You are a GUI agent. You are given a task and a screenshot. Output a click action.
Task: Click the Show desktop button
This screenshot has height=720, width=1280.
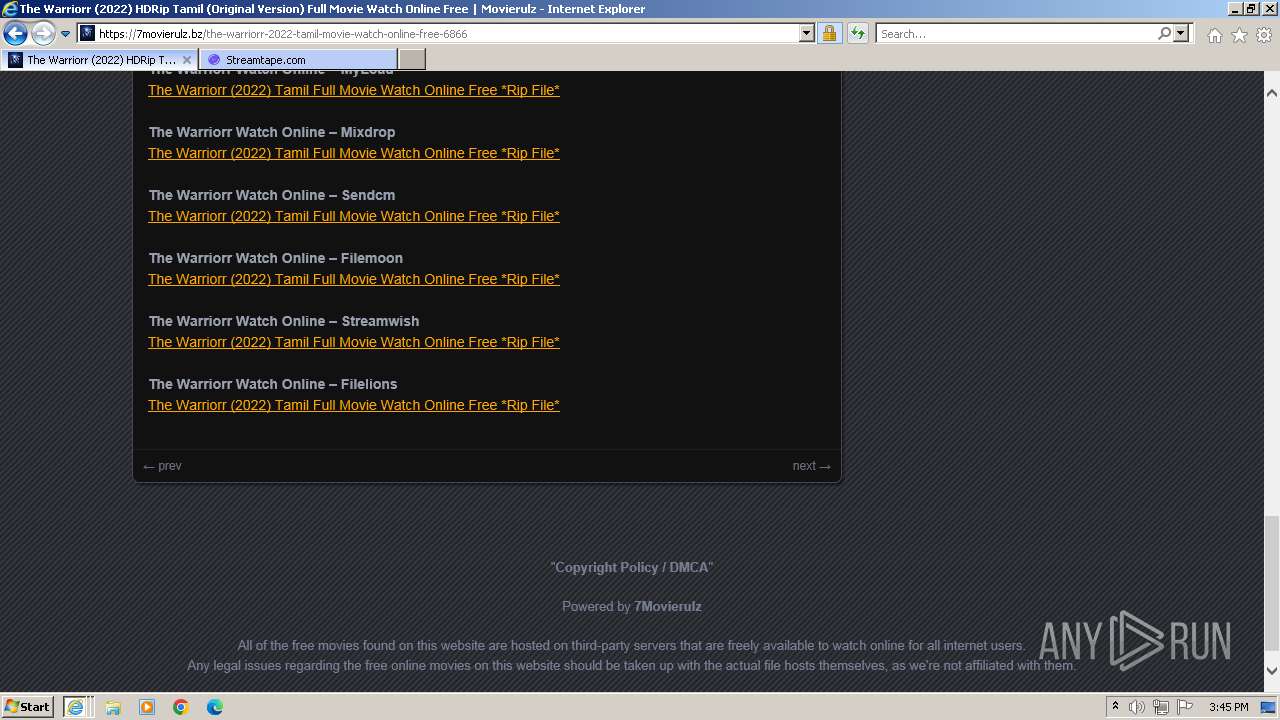pyautogui.click(x=1268, y=707)
